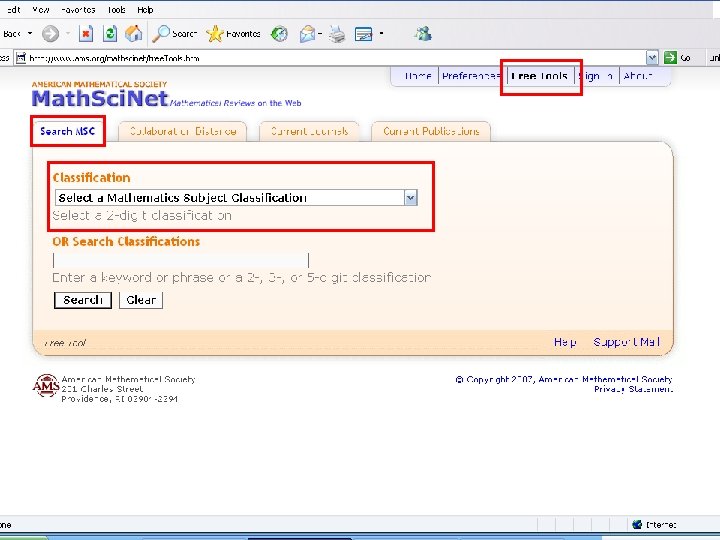
Task: Open the Free Tools link
Action: (x=540, y=76)
